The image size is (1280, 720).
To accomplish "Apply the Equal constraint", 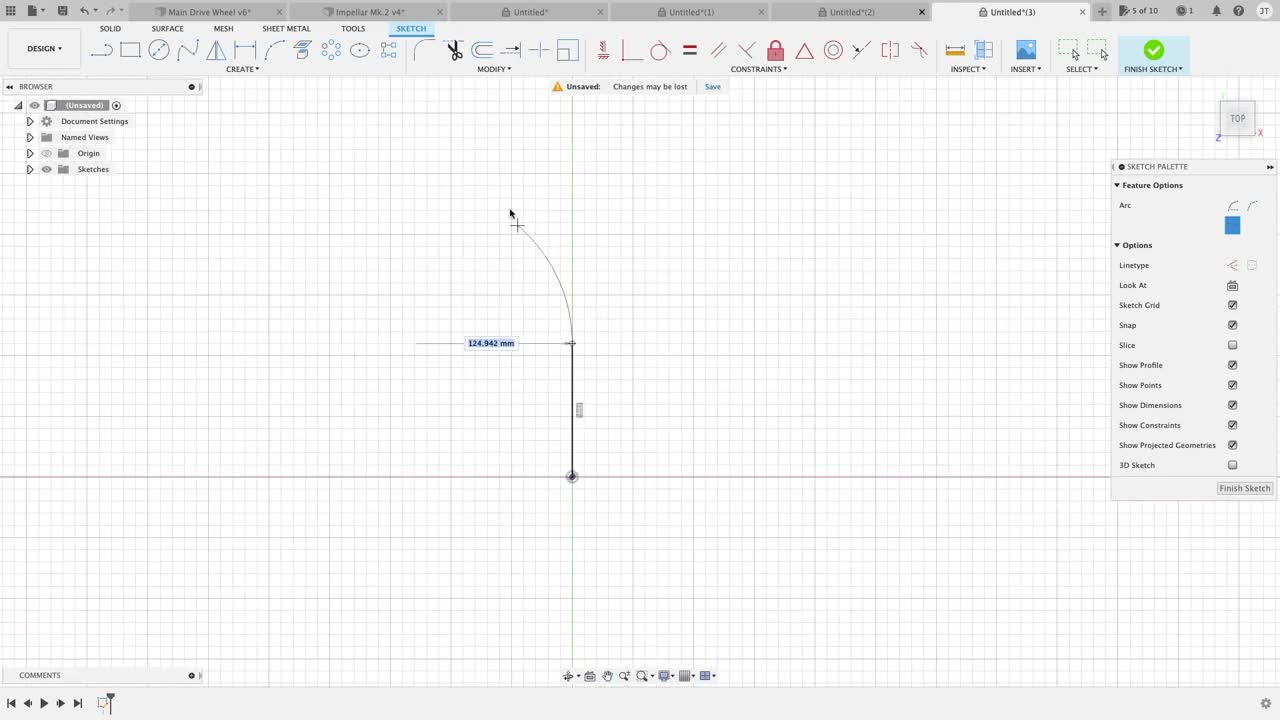I will [x=689, y=50].
